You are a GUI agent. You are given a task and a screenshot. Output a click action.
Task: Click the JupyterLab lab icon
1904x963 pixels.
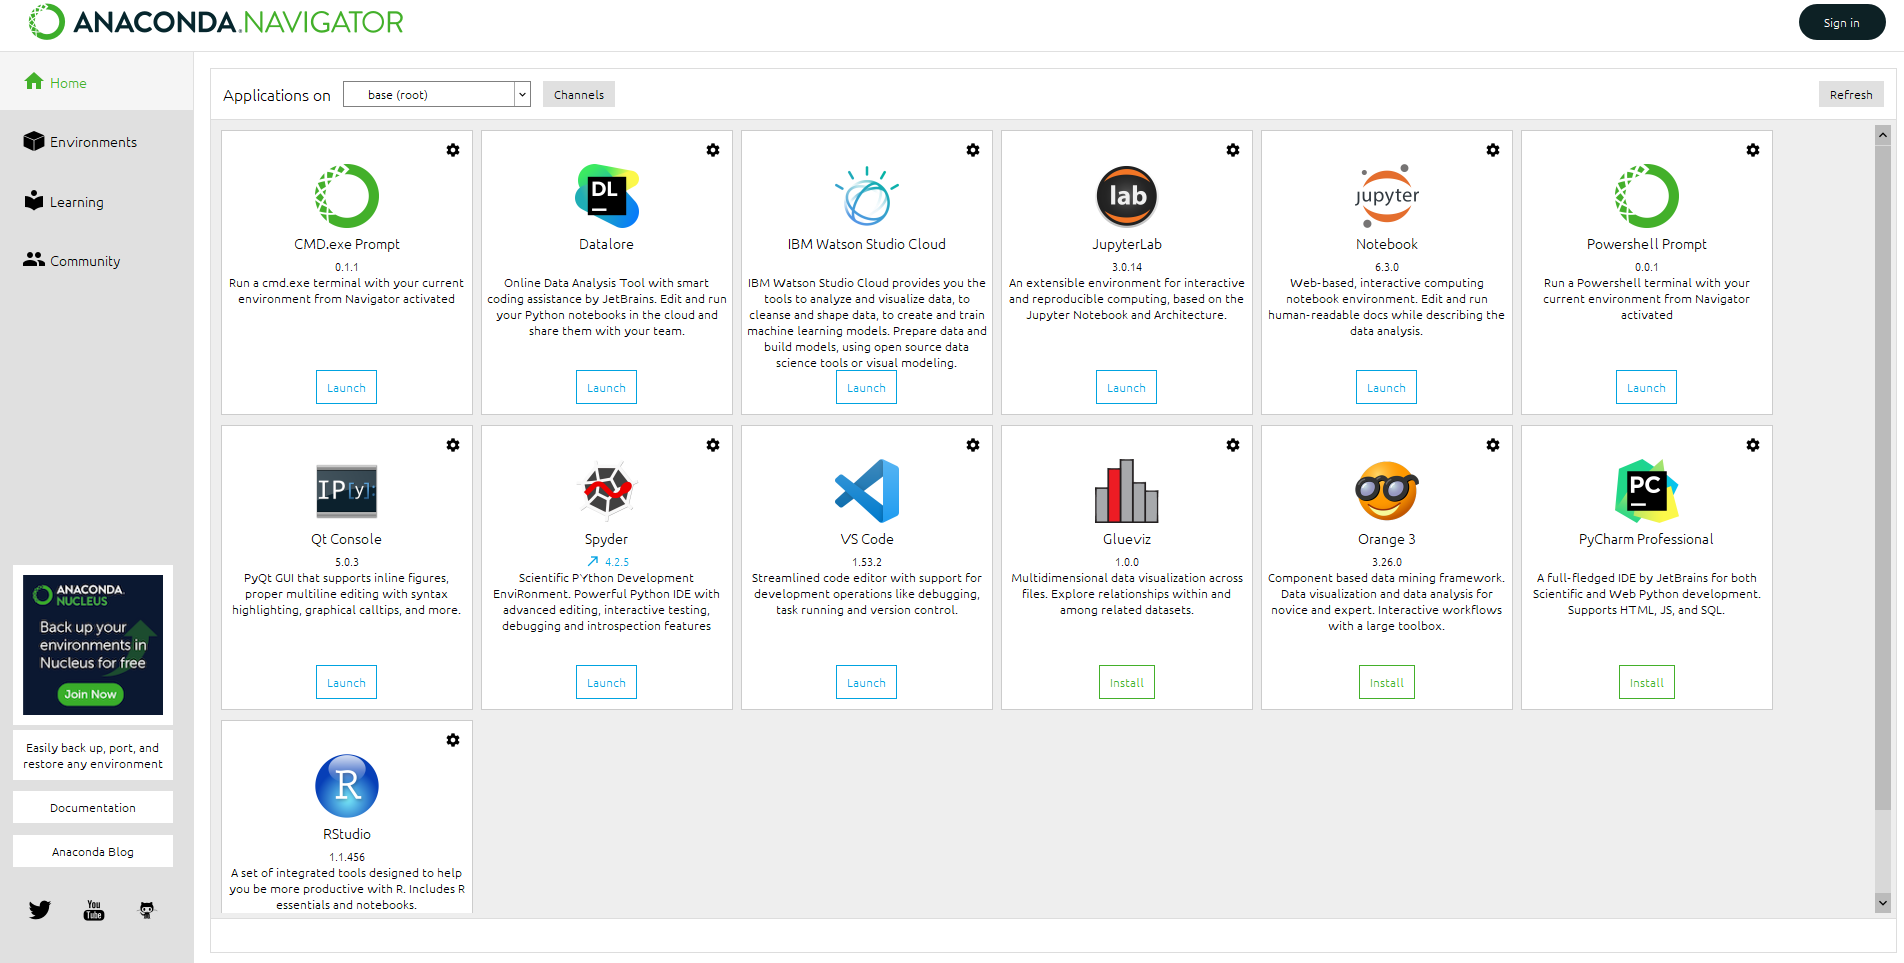click(x=1127, y=195)
